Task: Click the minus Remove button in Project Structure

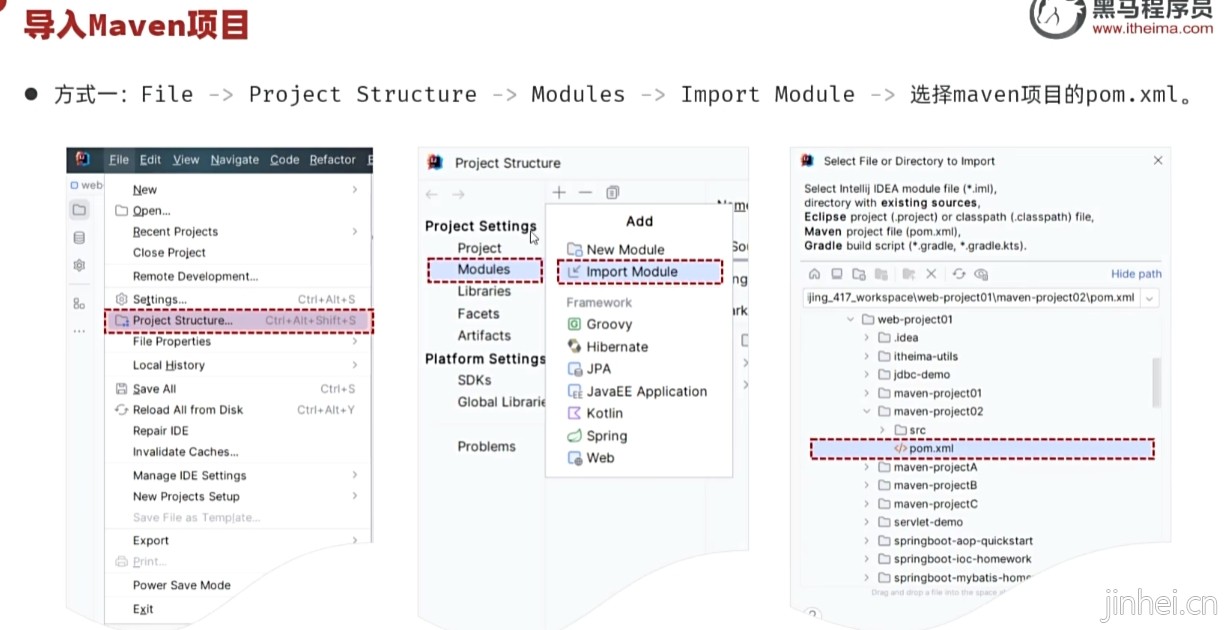Action: (586, 192)
